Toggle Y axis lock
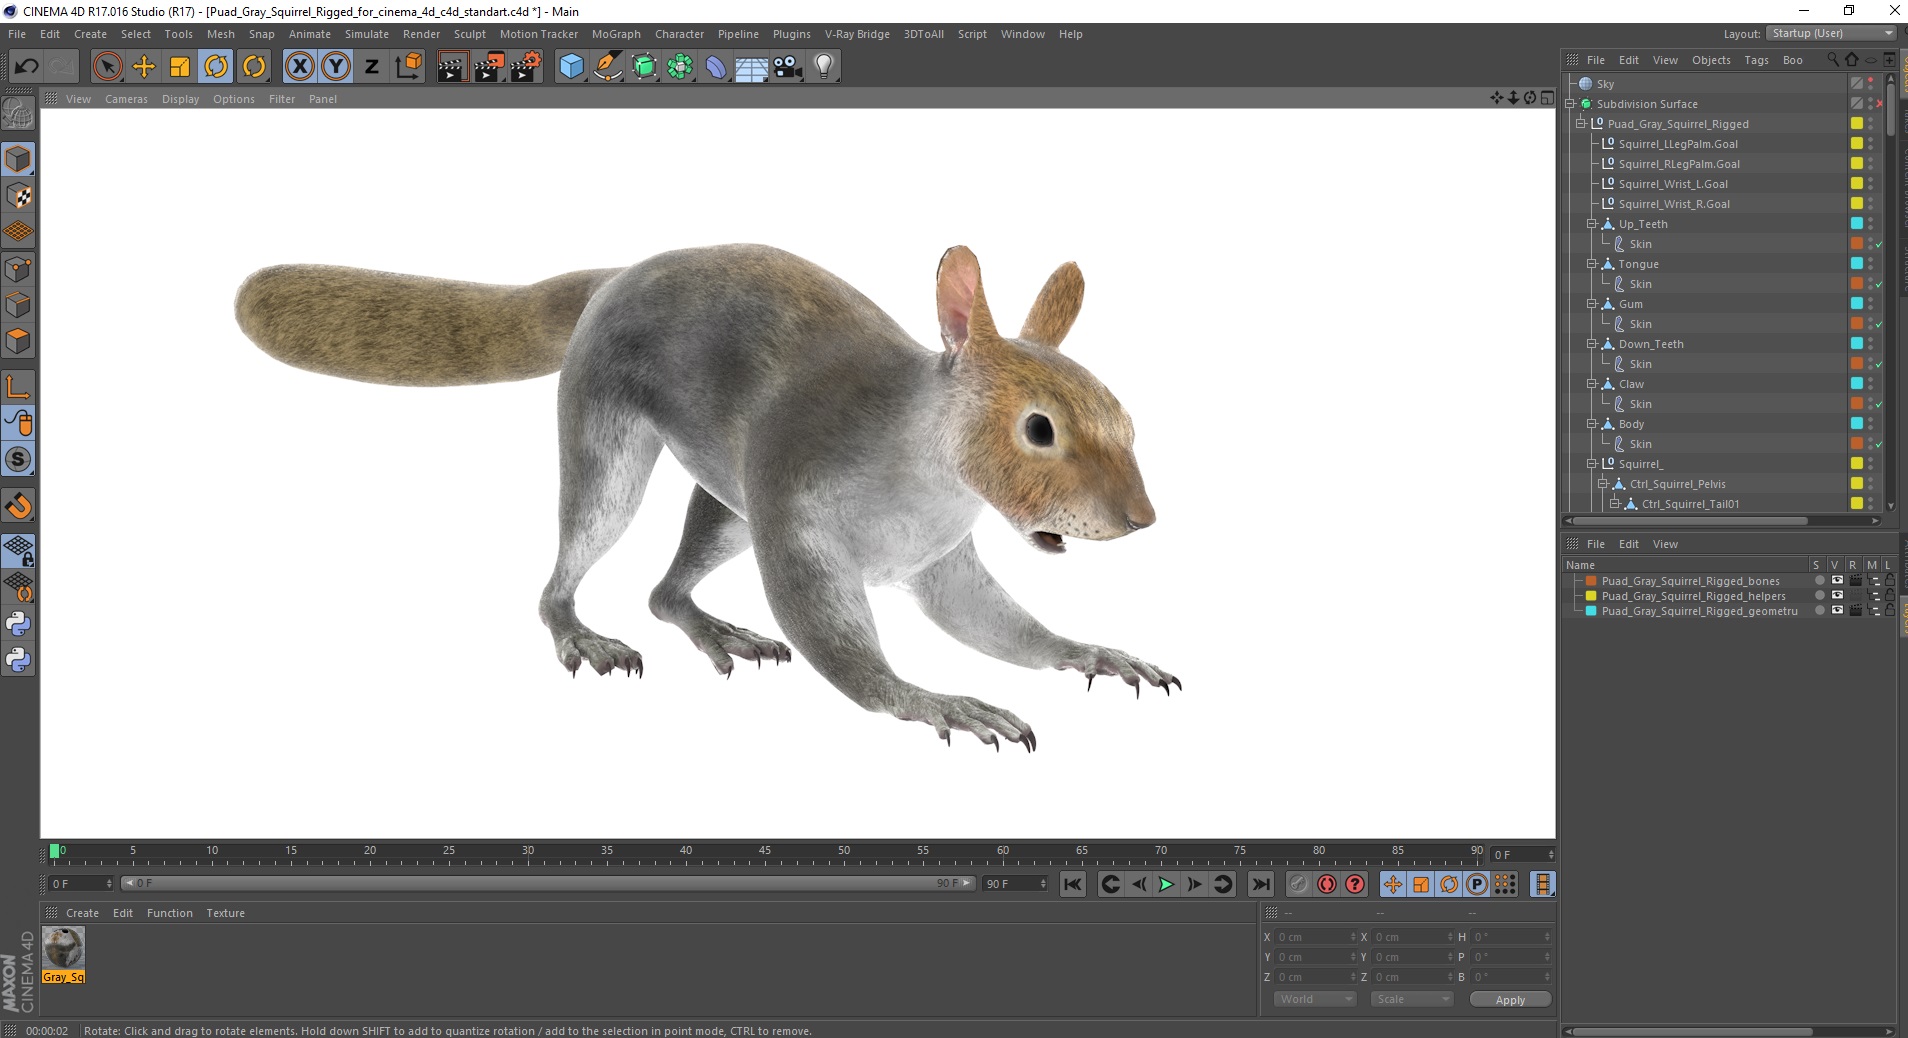The width and height of the screenshot is (1908, 1038). 336,66
